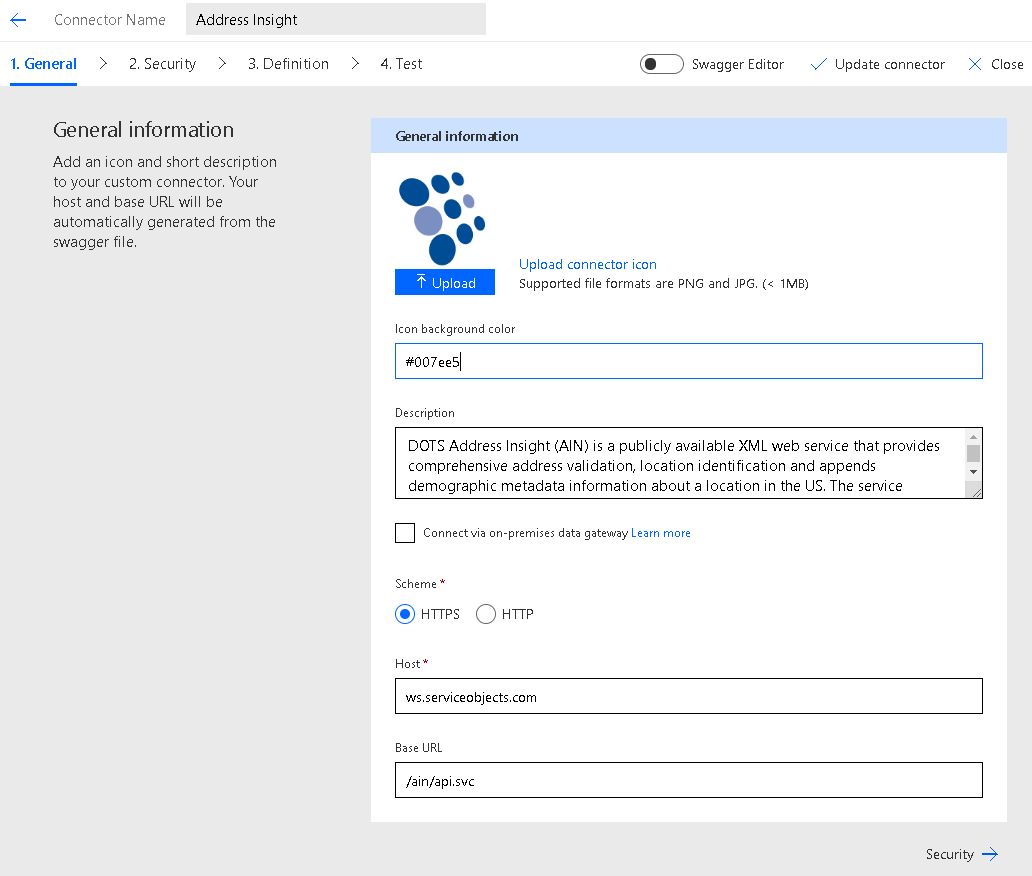Select the HTTPS scheme radio button
Viewport: 1032px width, 876px height.
405,614
